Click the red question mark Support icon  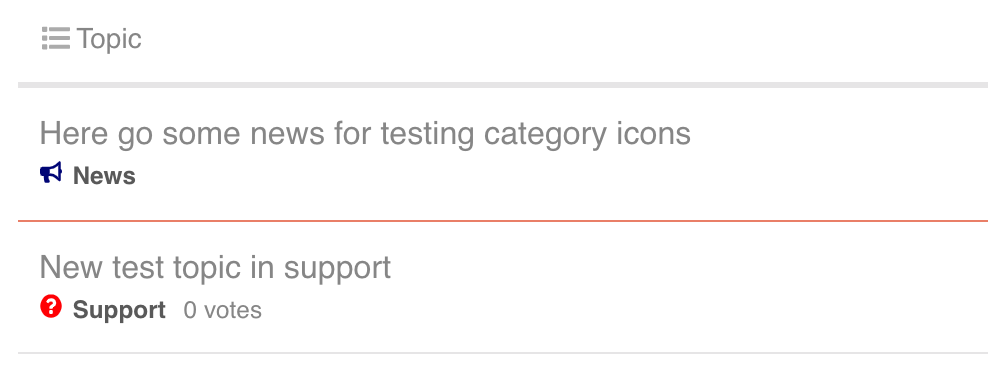[51, 307]
